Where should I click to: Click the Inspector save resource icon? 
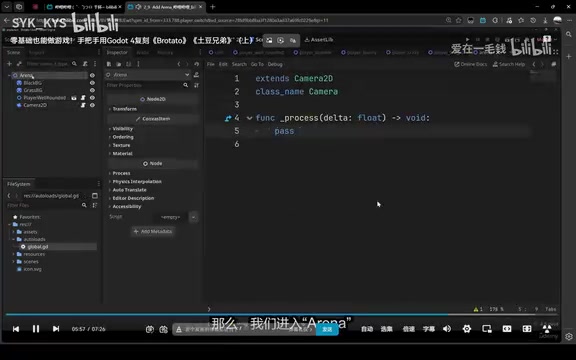[x=128, y=64]
